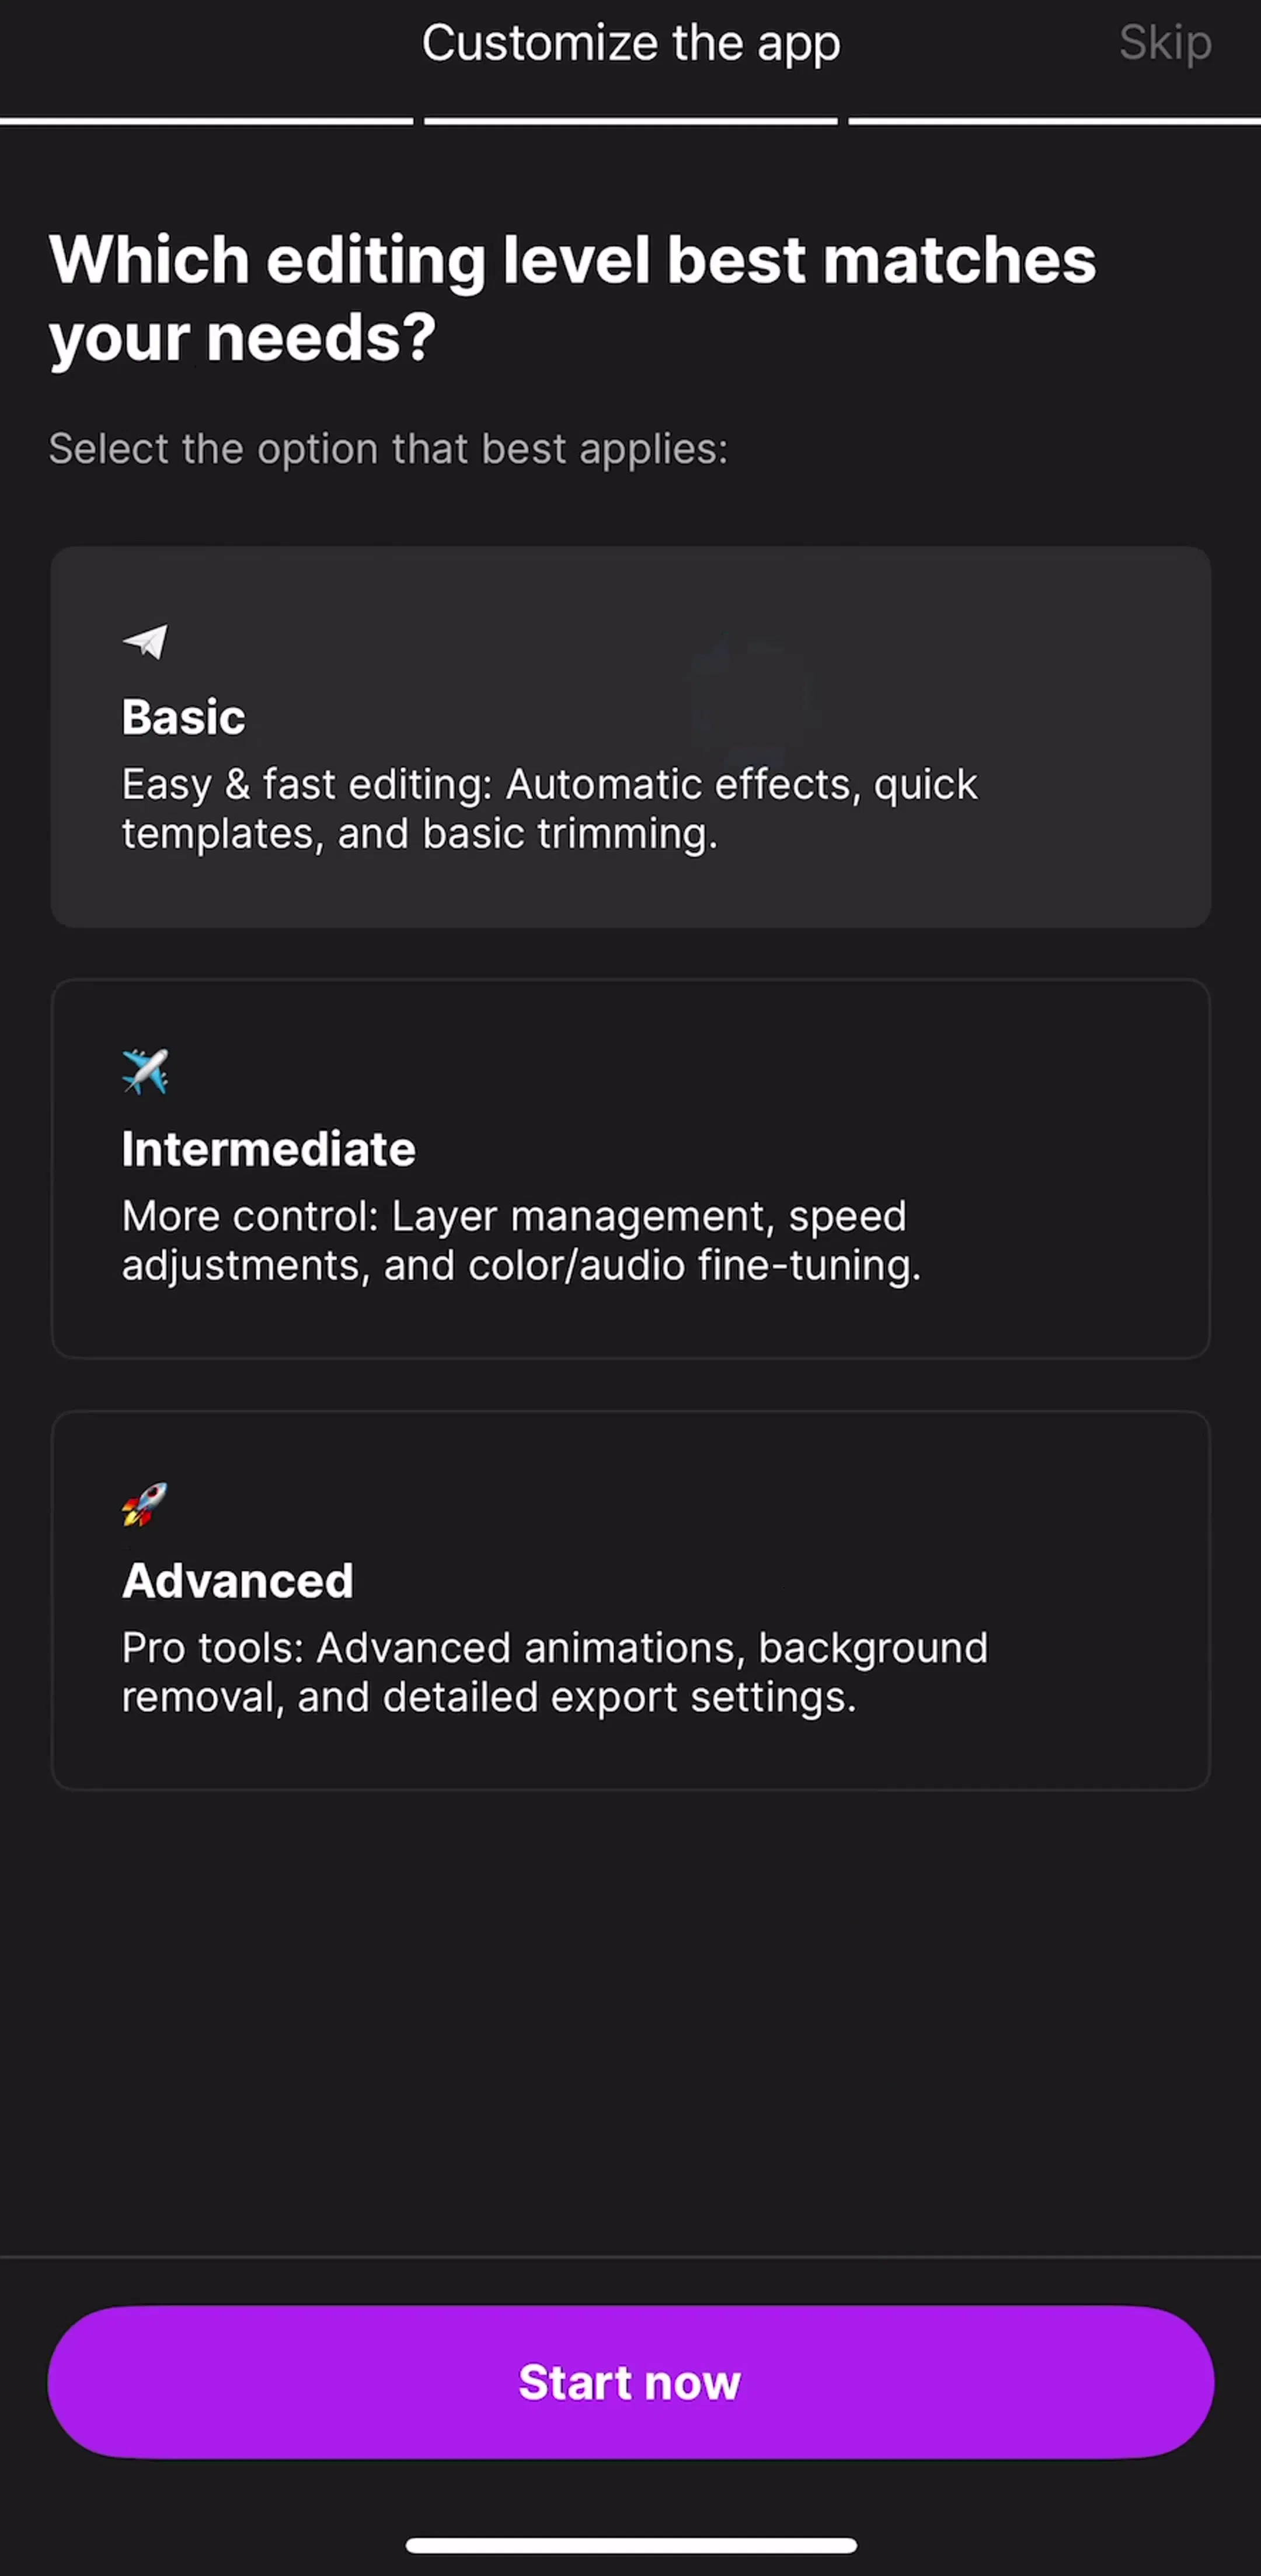Select the Basic editing level card
This screenshot has width=1261, height=2576.
click(x=631, y=737)
